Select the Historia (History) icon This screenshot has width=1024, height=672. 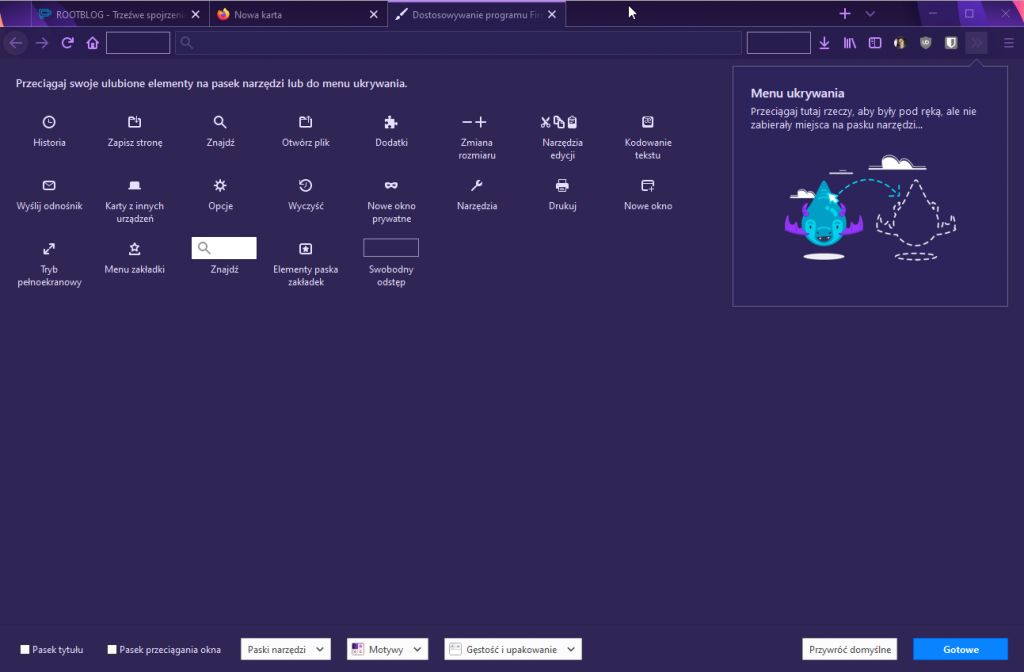click(48, 122)
